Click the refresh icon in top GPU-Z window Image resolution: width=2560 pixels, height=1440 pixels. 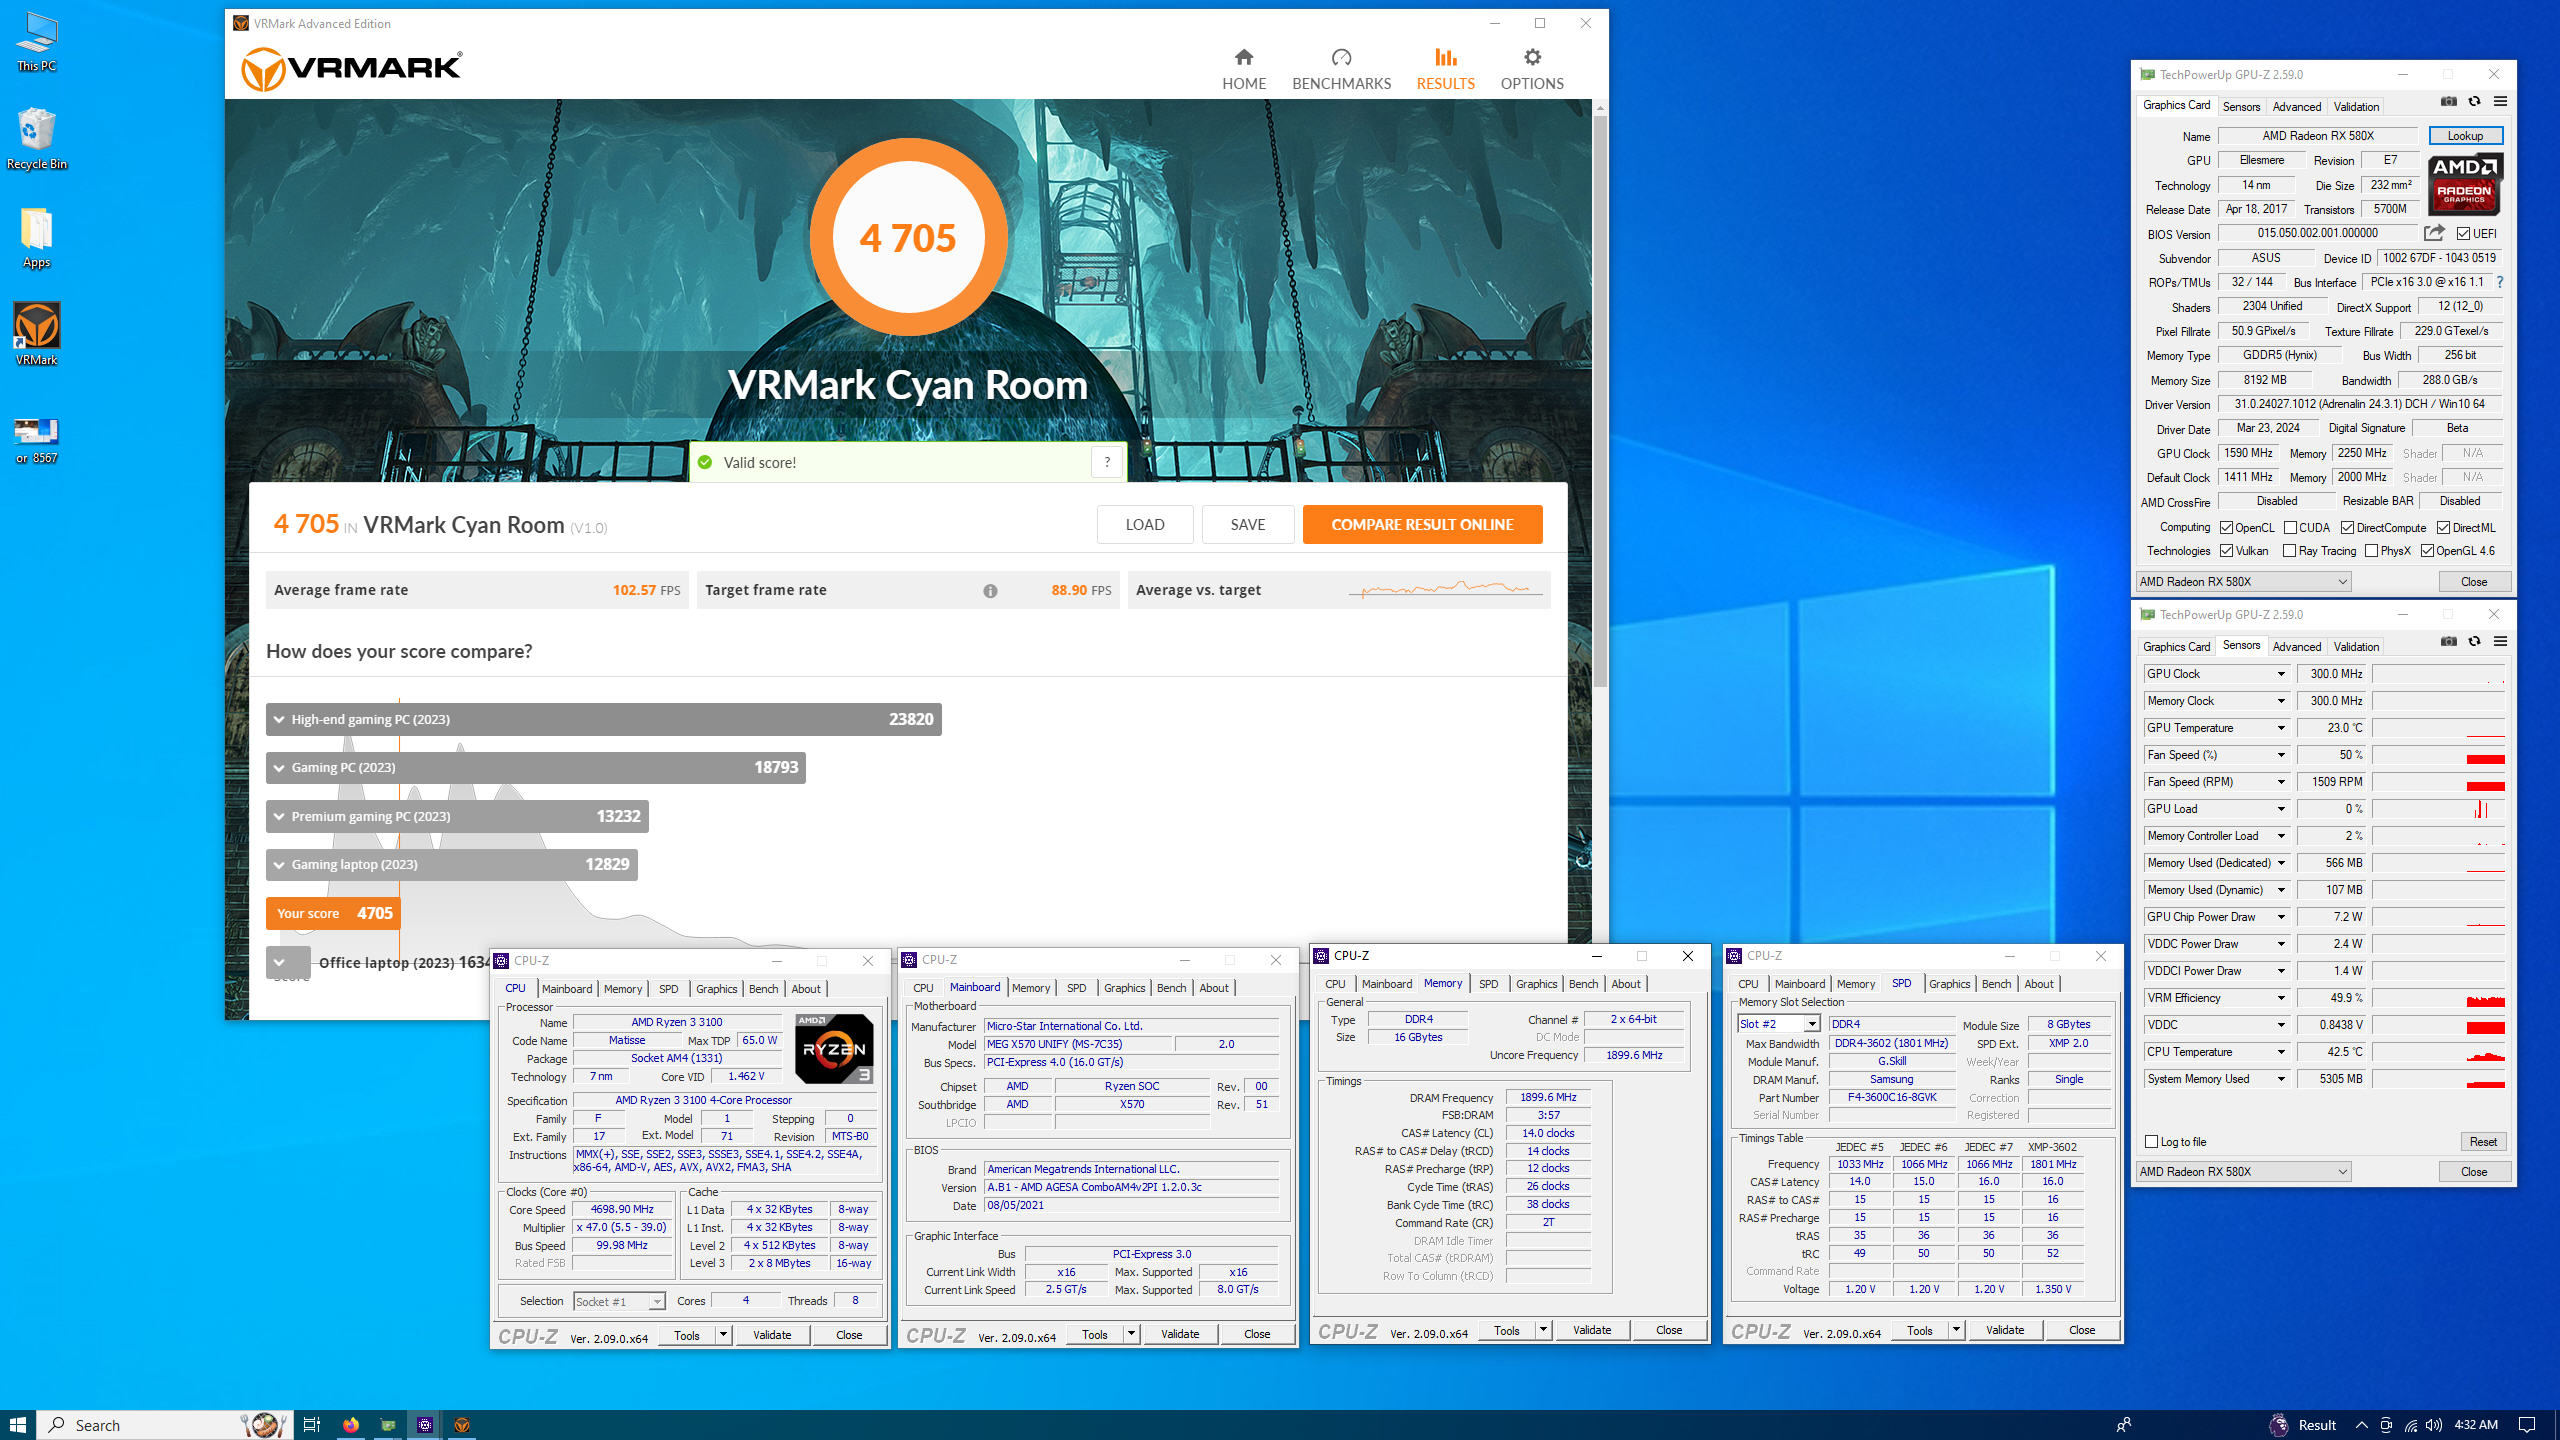pos(2474,101)
